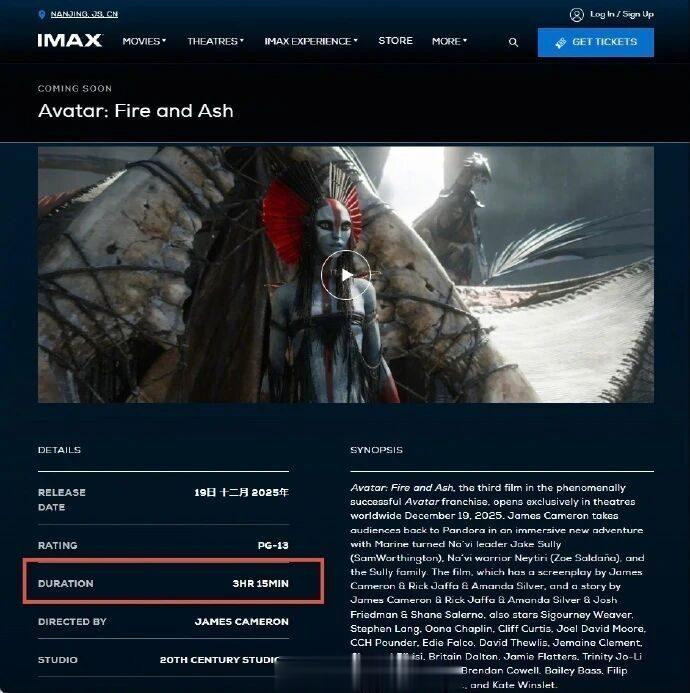
Task: Expand the Movies dropdown menu
Action: click(144, 41)
